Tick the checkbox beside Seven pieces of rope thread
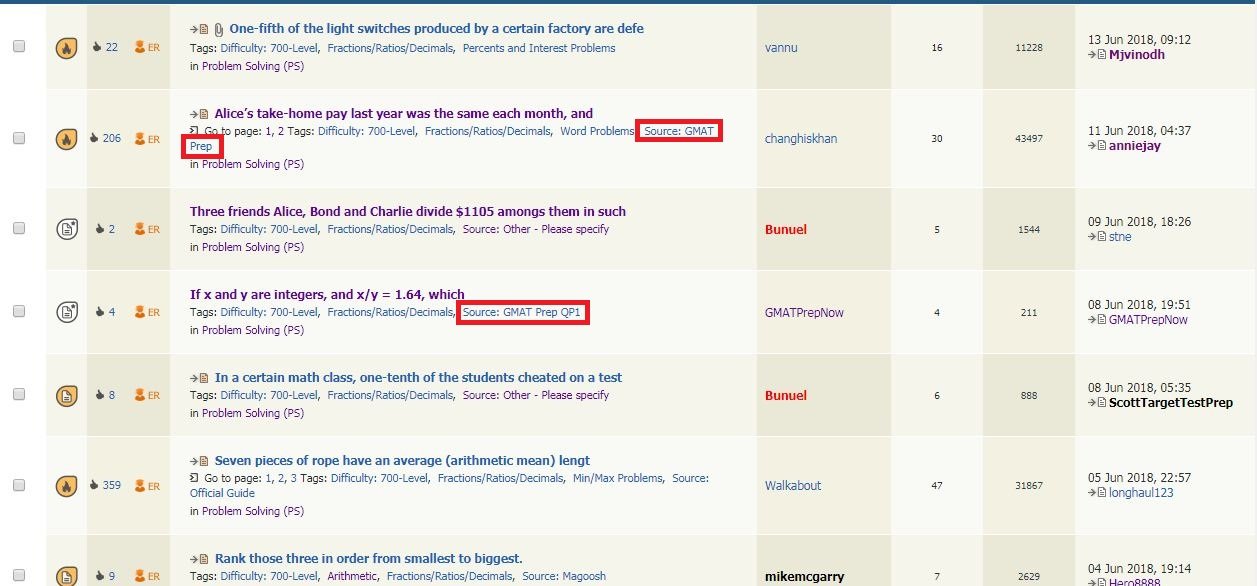The width and height of the screenshot is (1257, 586). coord(19,486)
